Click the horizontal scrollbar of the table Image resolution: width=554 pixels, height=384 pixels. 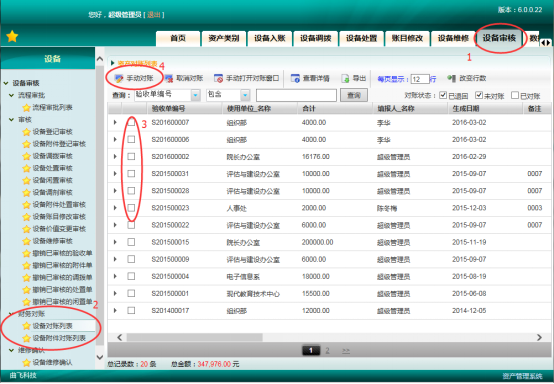[195, 337]
